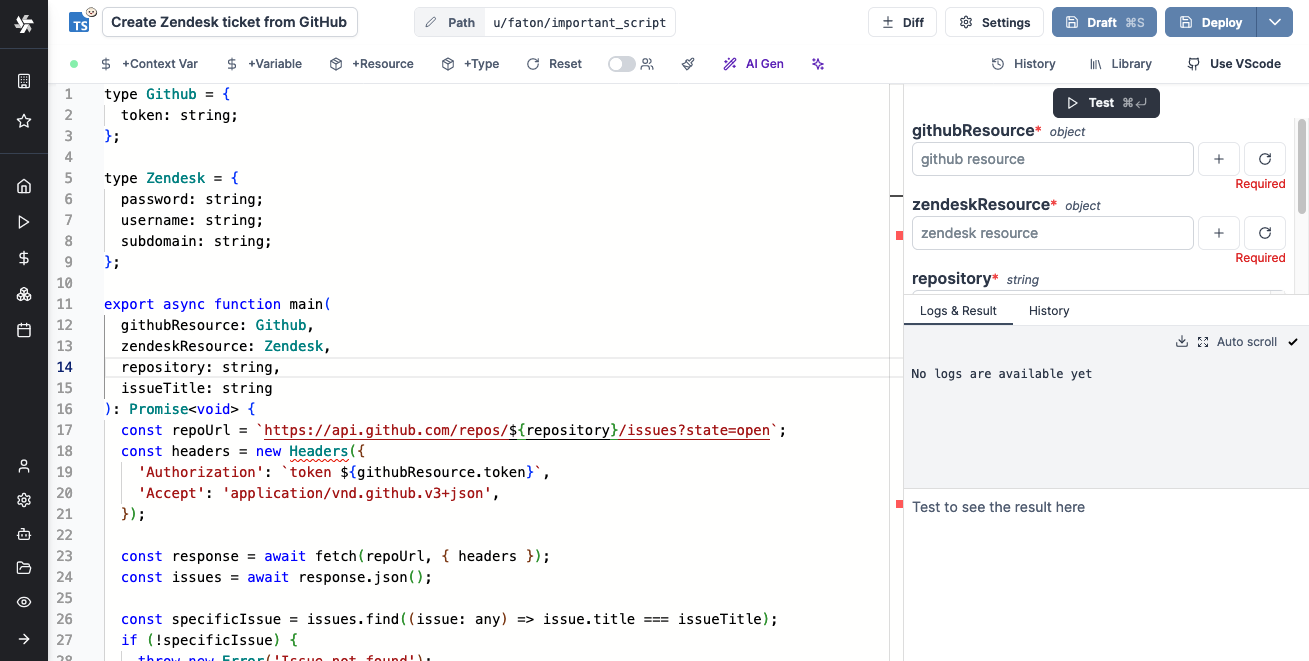Open Variables via the sidebar dollar icon
The width and height of the screenshot is (1309, 661).
pos(24,258)
